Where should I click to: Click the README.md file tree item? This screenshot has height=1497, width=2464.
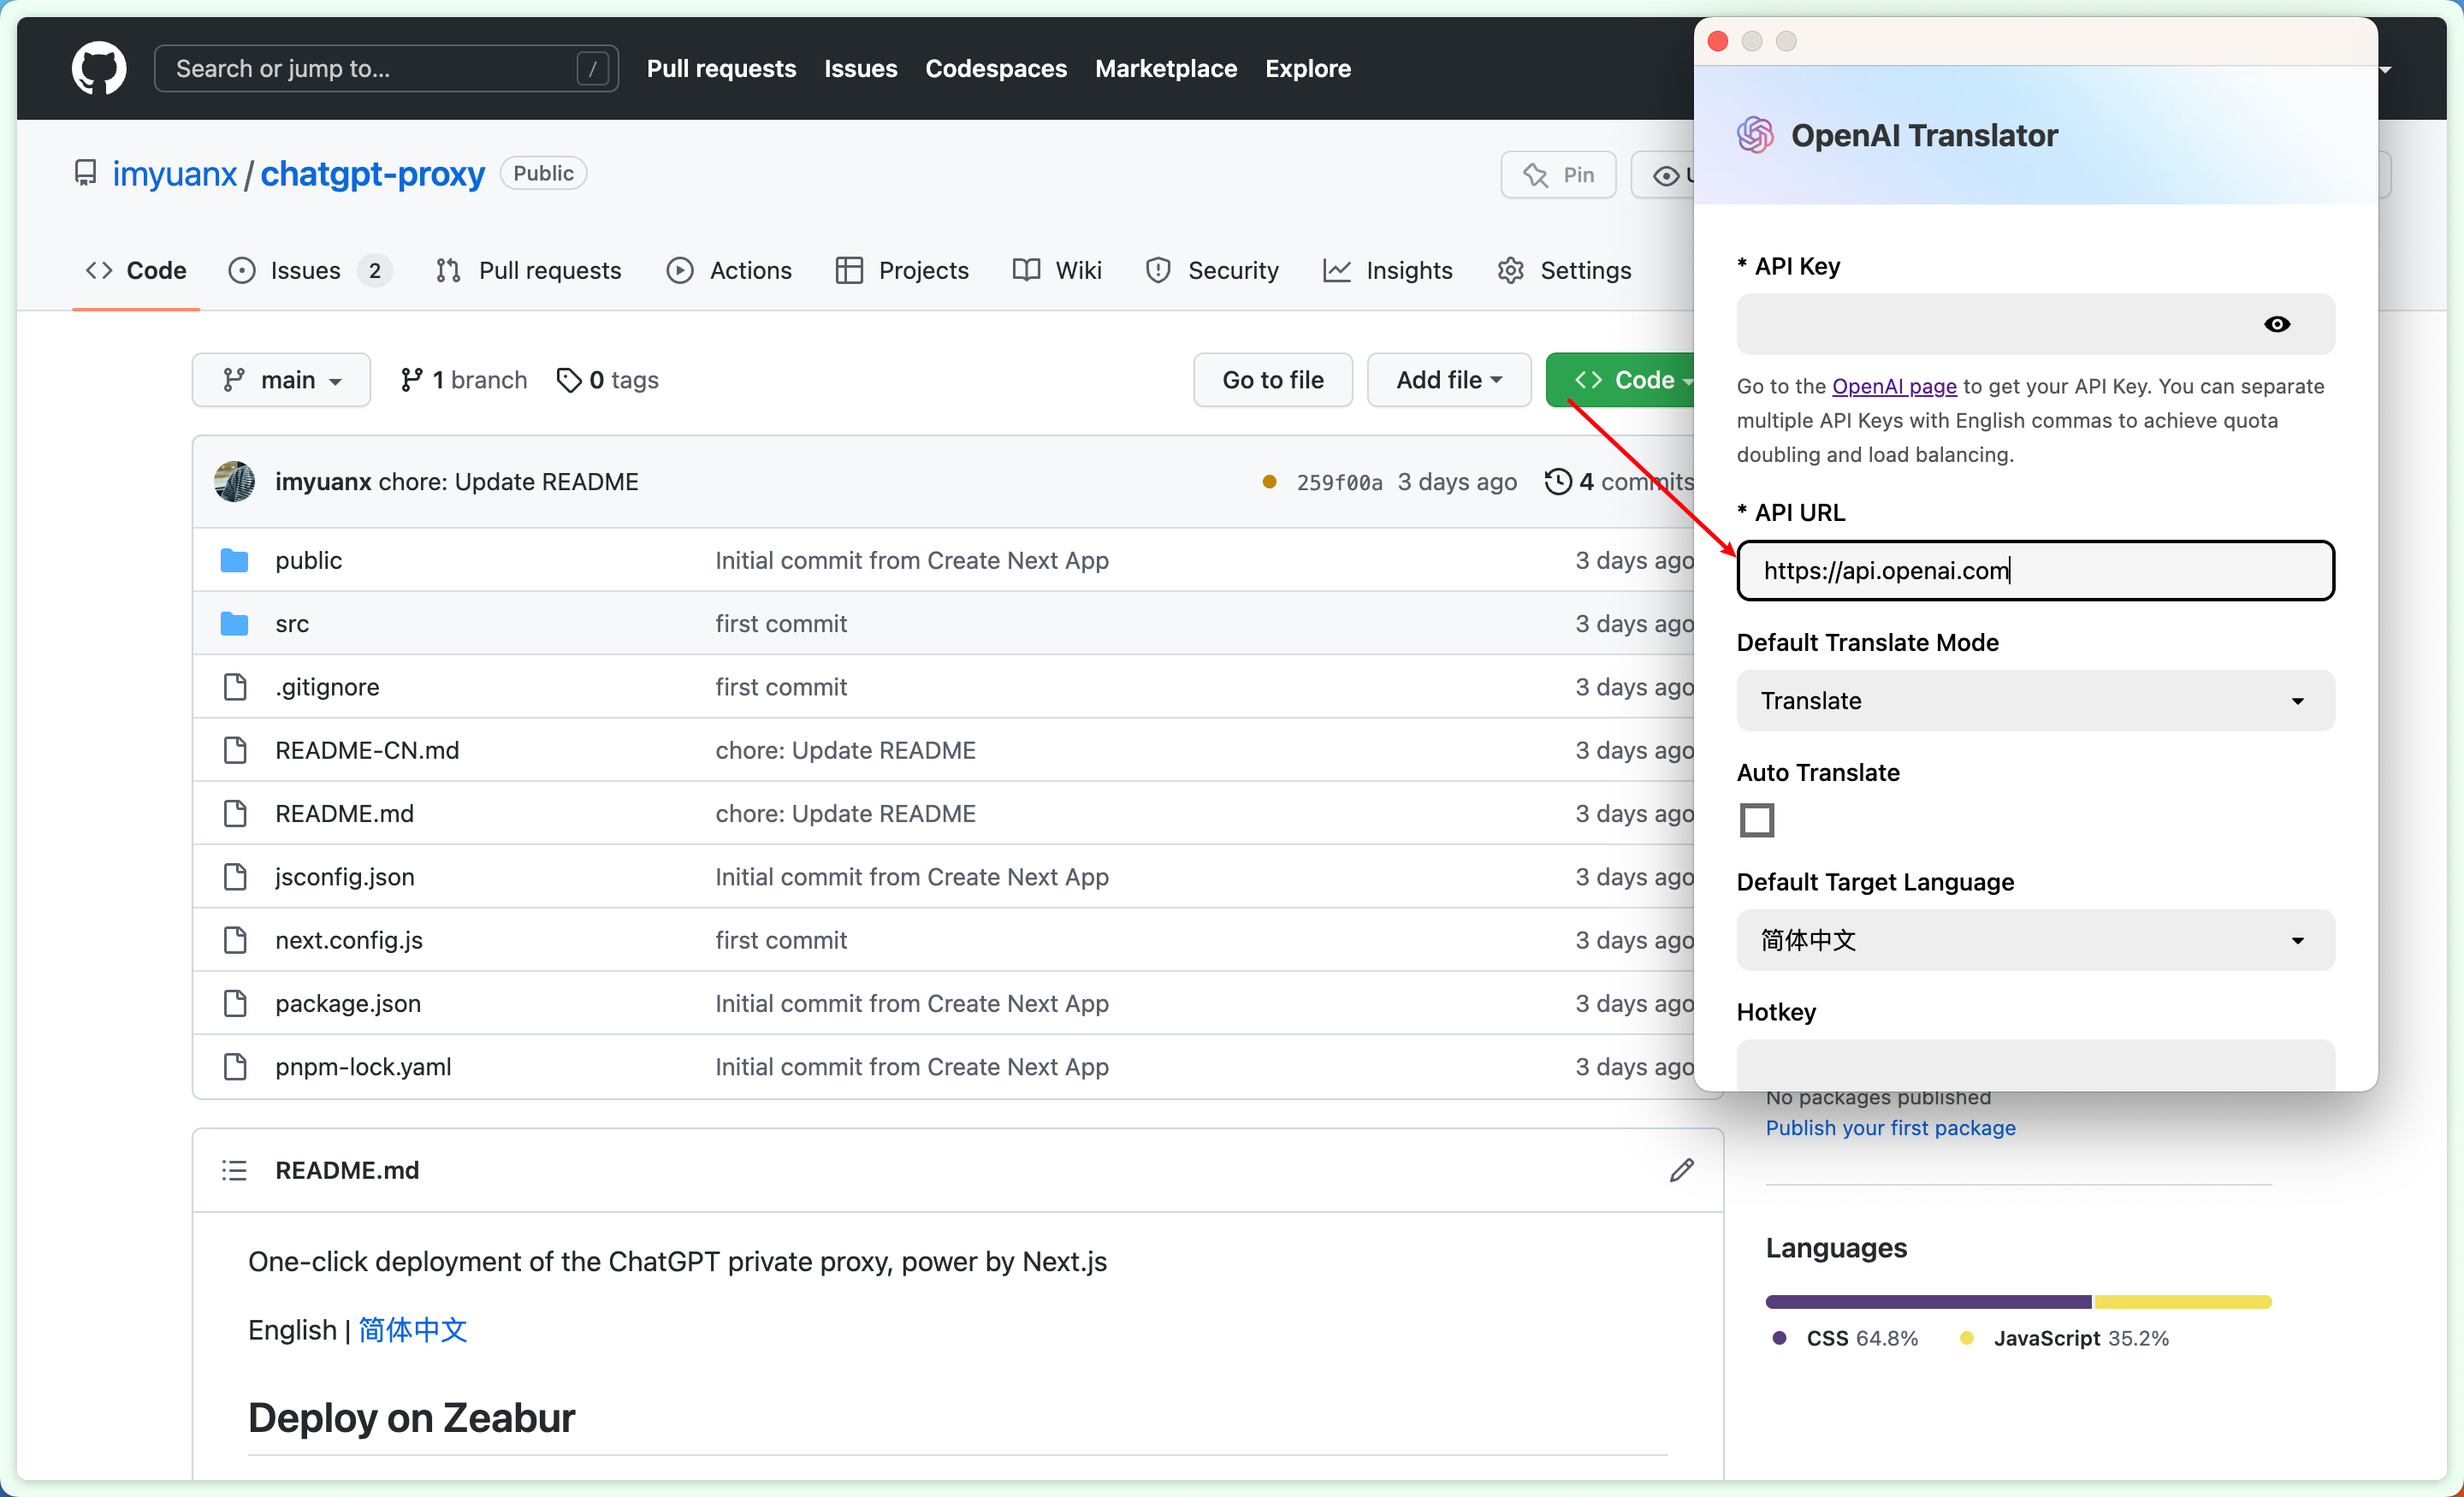click(345, 811)
